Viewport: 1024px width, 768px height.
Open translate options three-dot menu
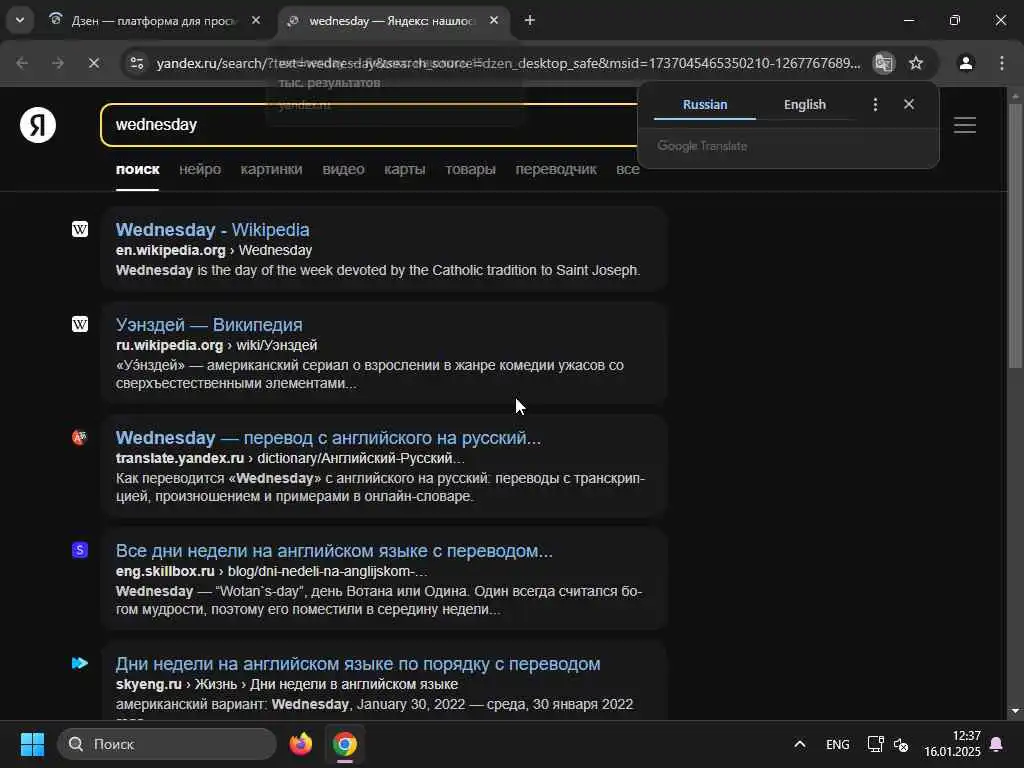875,104
